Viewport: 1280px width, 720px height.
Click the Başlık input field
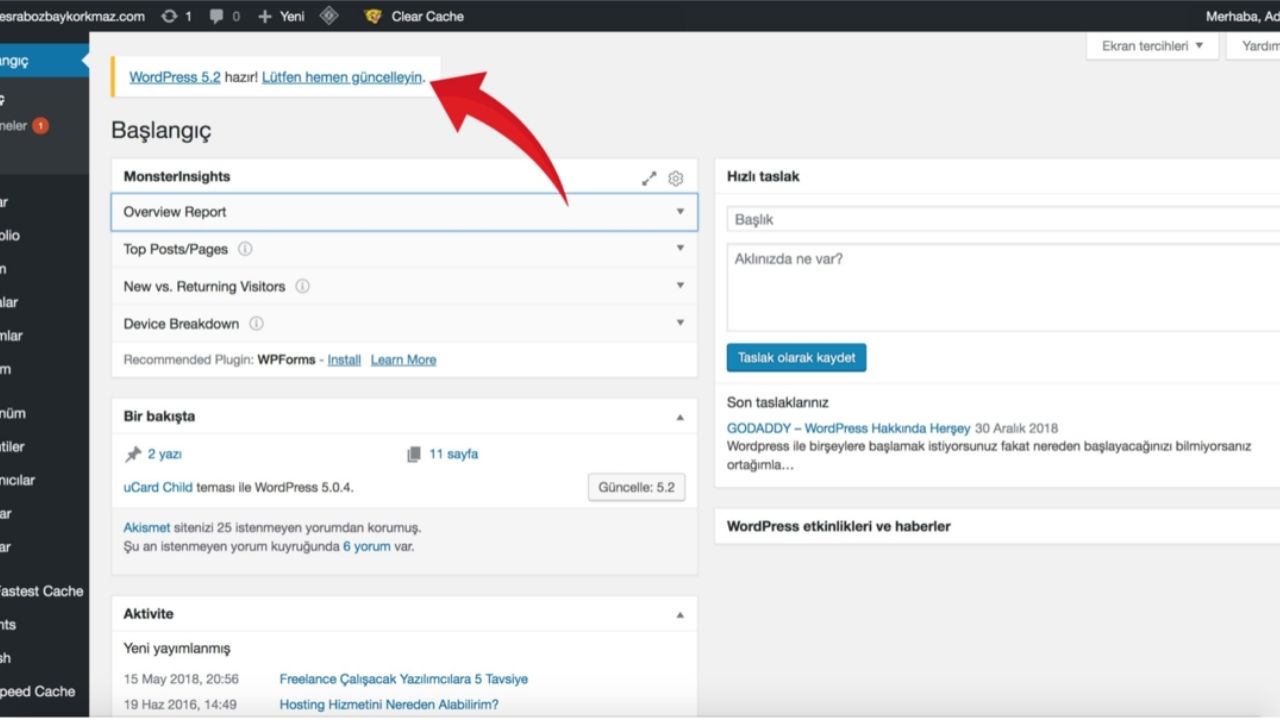click(1003, 219)
